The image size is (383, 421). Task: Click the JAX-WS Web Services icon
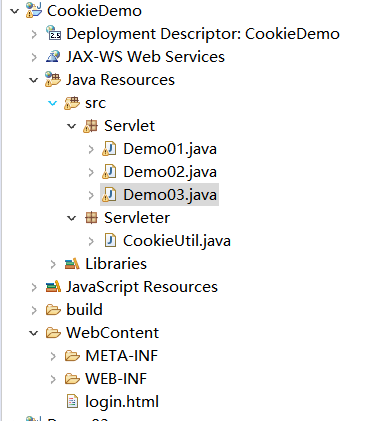coord(53,56)
